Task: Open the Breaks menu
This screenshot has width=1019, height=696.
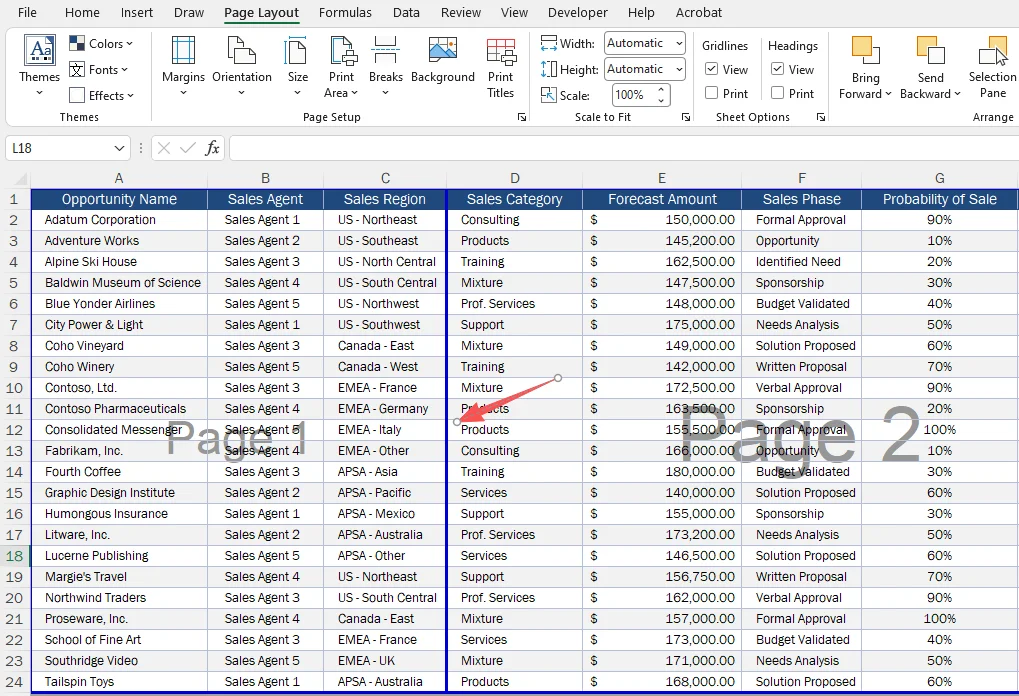Action: pyautogui.click(x=385, y=66)
